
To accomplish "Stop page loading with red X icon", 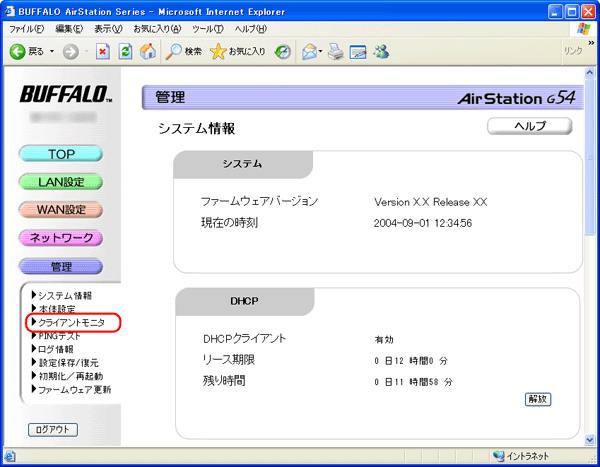I will [103, 51].
